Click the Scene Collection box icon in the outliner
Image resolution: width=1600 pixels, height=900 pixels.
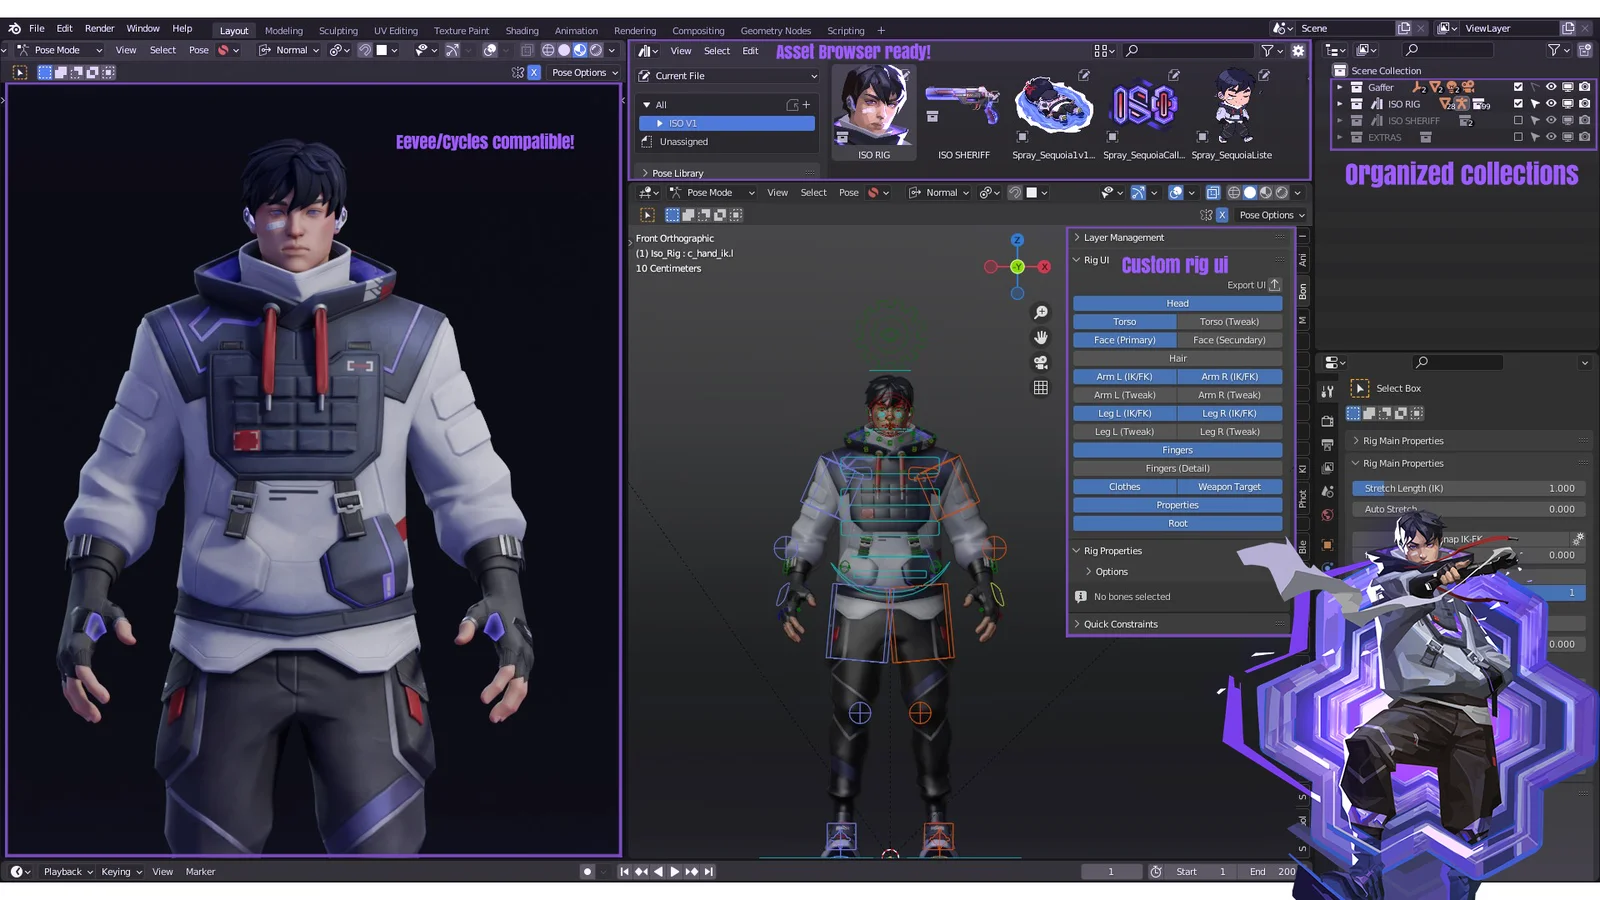(1339, 71)
